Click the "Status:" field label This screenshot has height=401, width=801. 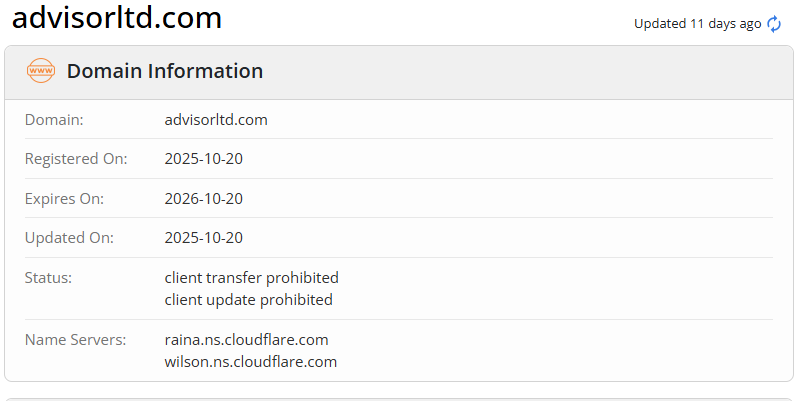point(49,278)
